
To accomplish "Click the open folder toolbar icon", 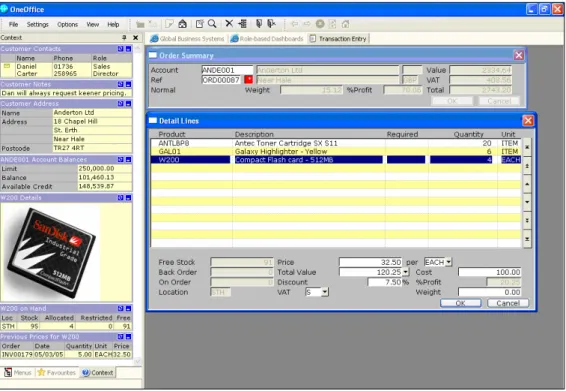I will pyautogui.click(x=140, y=24).
